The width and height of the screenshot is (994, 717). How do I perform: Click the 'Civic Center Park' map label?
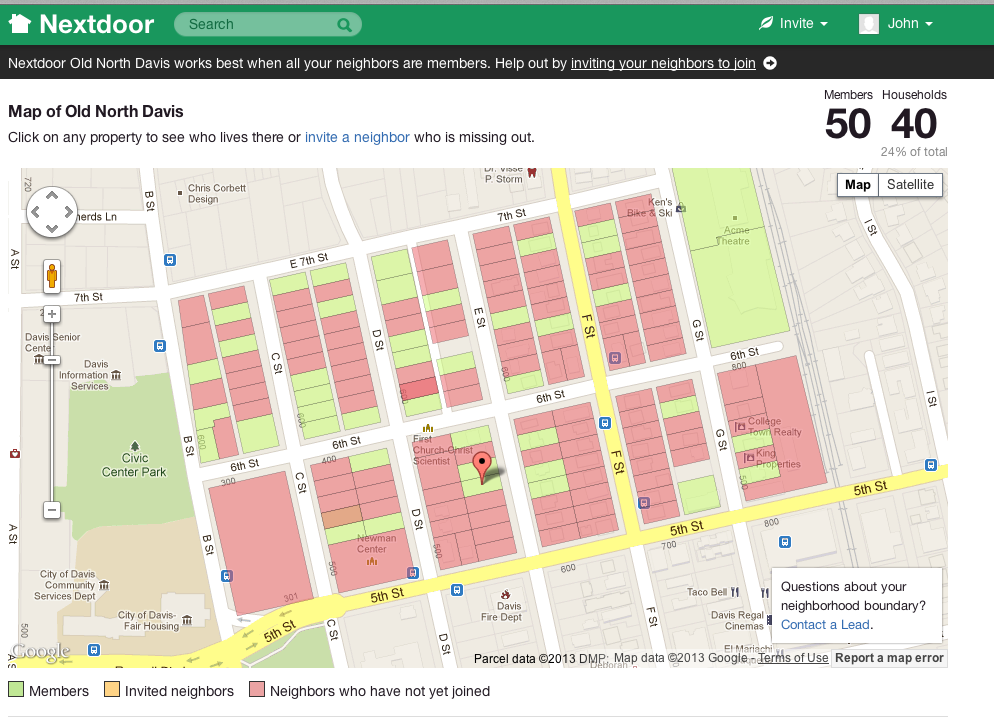click(x=134, y=465)
